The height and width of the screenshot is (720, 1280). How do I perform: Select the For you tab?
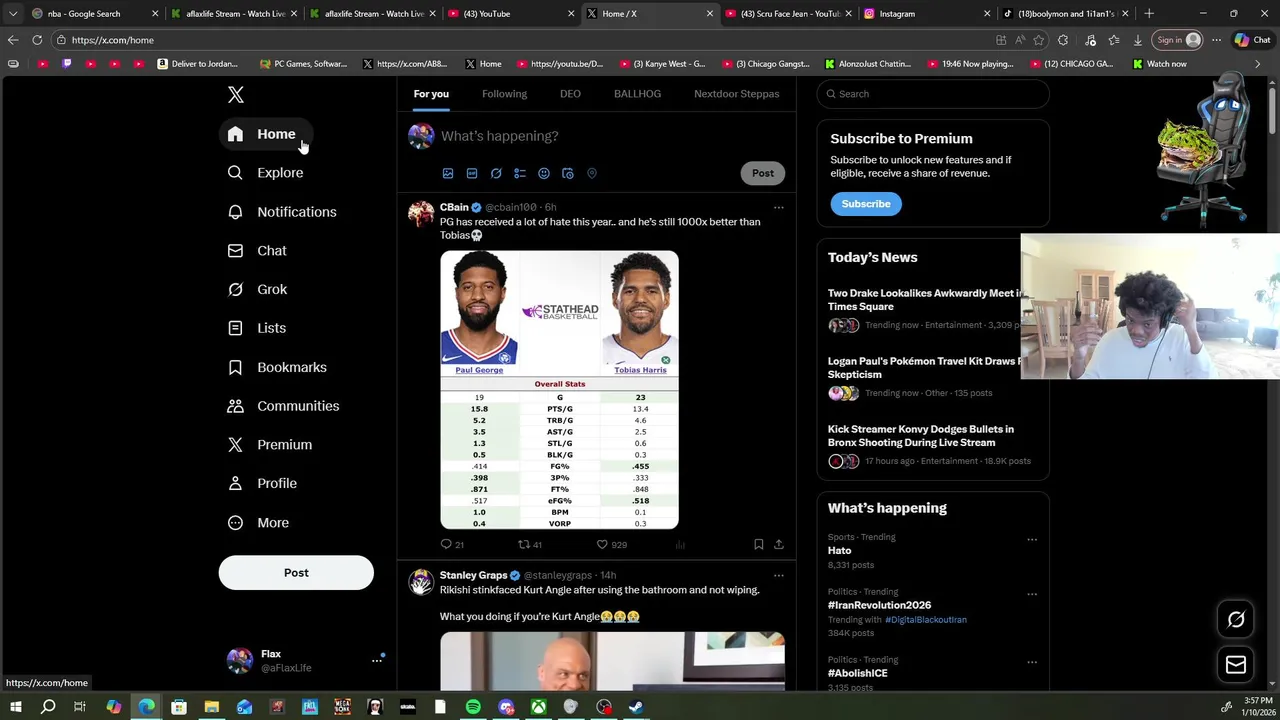431,94
